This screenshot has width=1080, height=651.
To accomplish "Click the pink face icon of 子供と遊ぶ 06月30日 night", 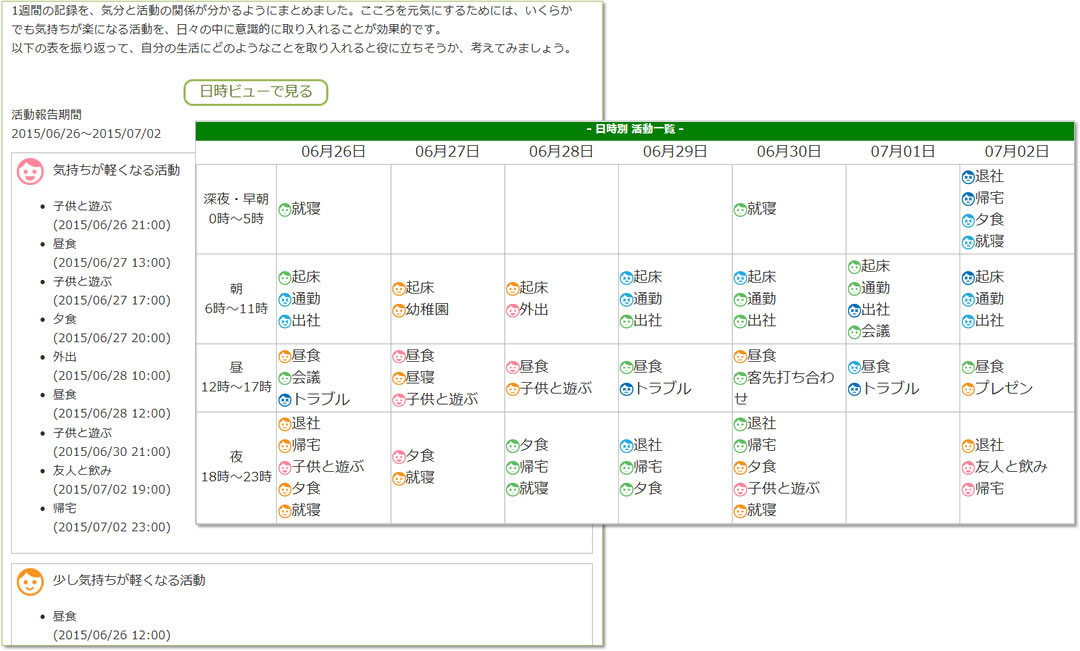I will [x=740, y=489].
